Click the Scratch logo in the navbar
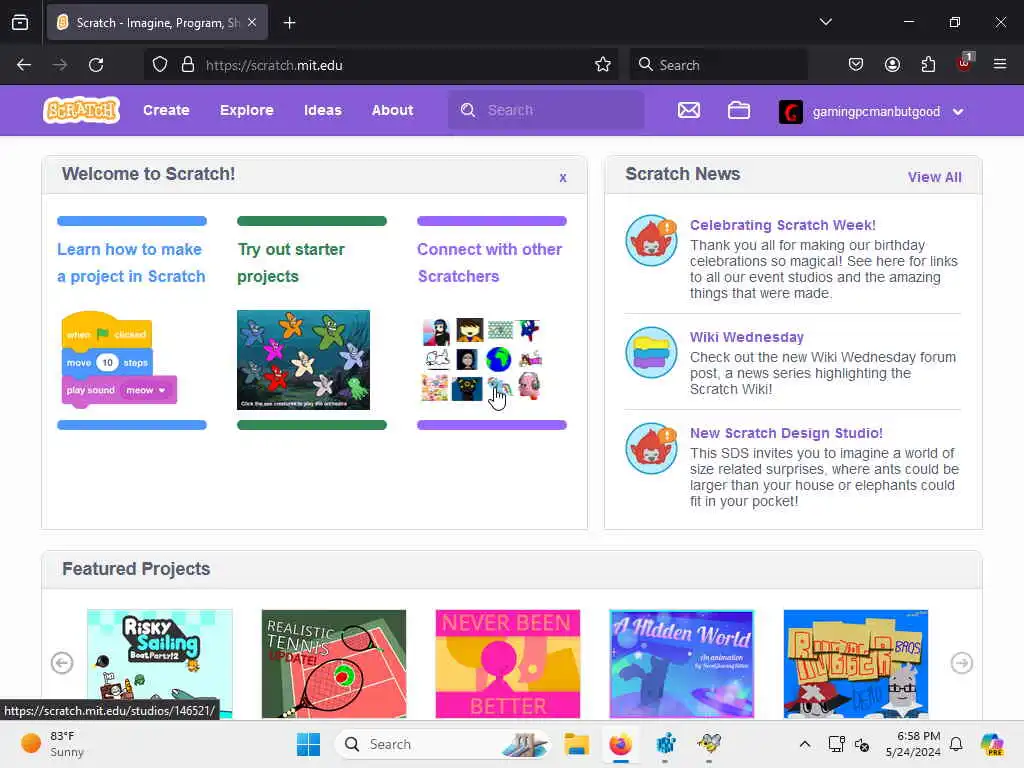This screenshot has width=1024, height=768. (x=82, y=110)
